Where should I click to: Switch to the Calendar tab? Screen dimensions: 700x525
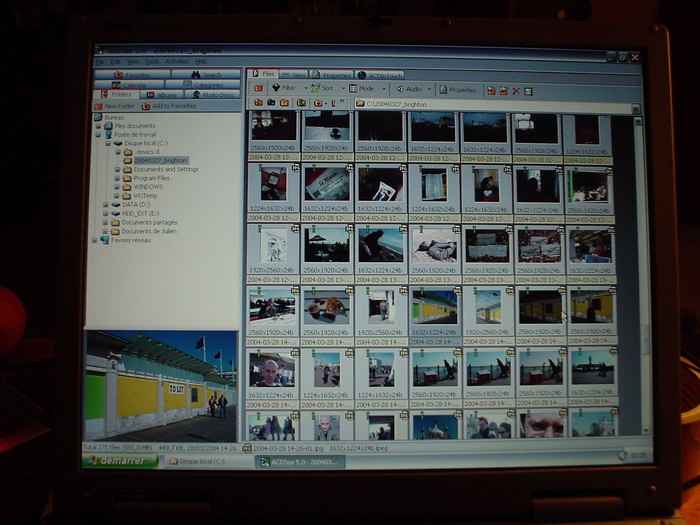click(129, 85)
